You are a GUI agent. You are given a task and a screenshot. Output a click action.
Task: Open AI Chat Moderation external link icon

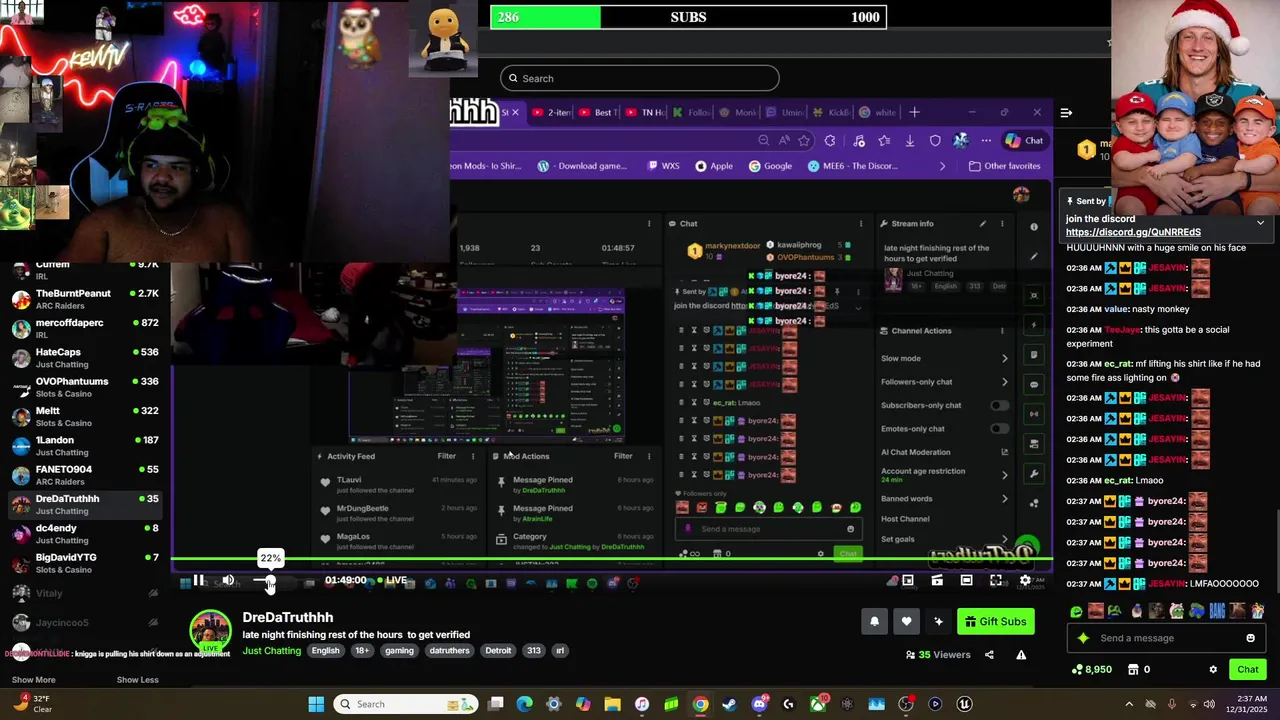tap(1004, 452)
